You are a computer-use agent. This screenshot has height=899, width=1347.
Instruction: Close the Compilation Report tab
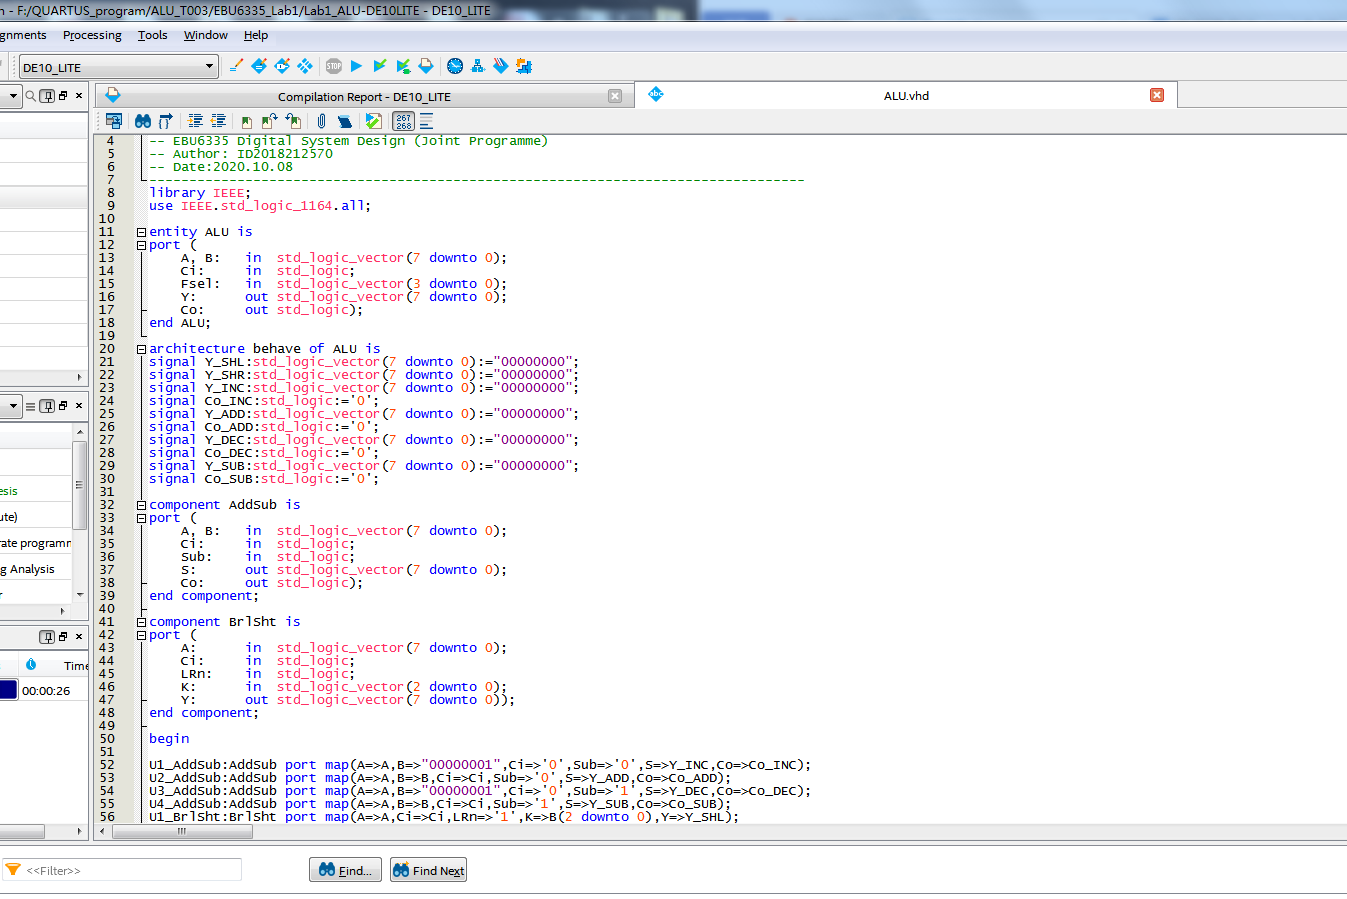(615, 96)
